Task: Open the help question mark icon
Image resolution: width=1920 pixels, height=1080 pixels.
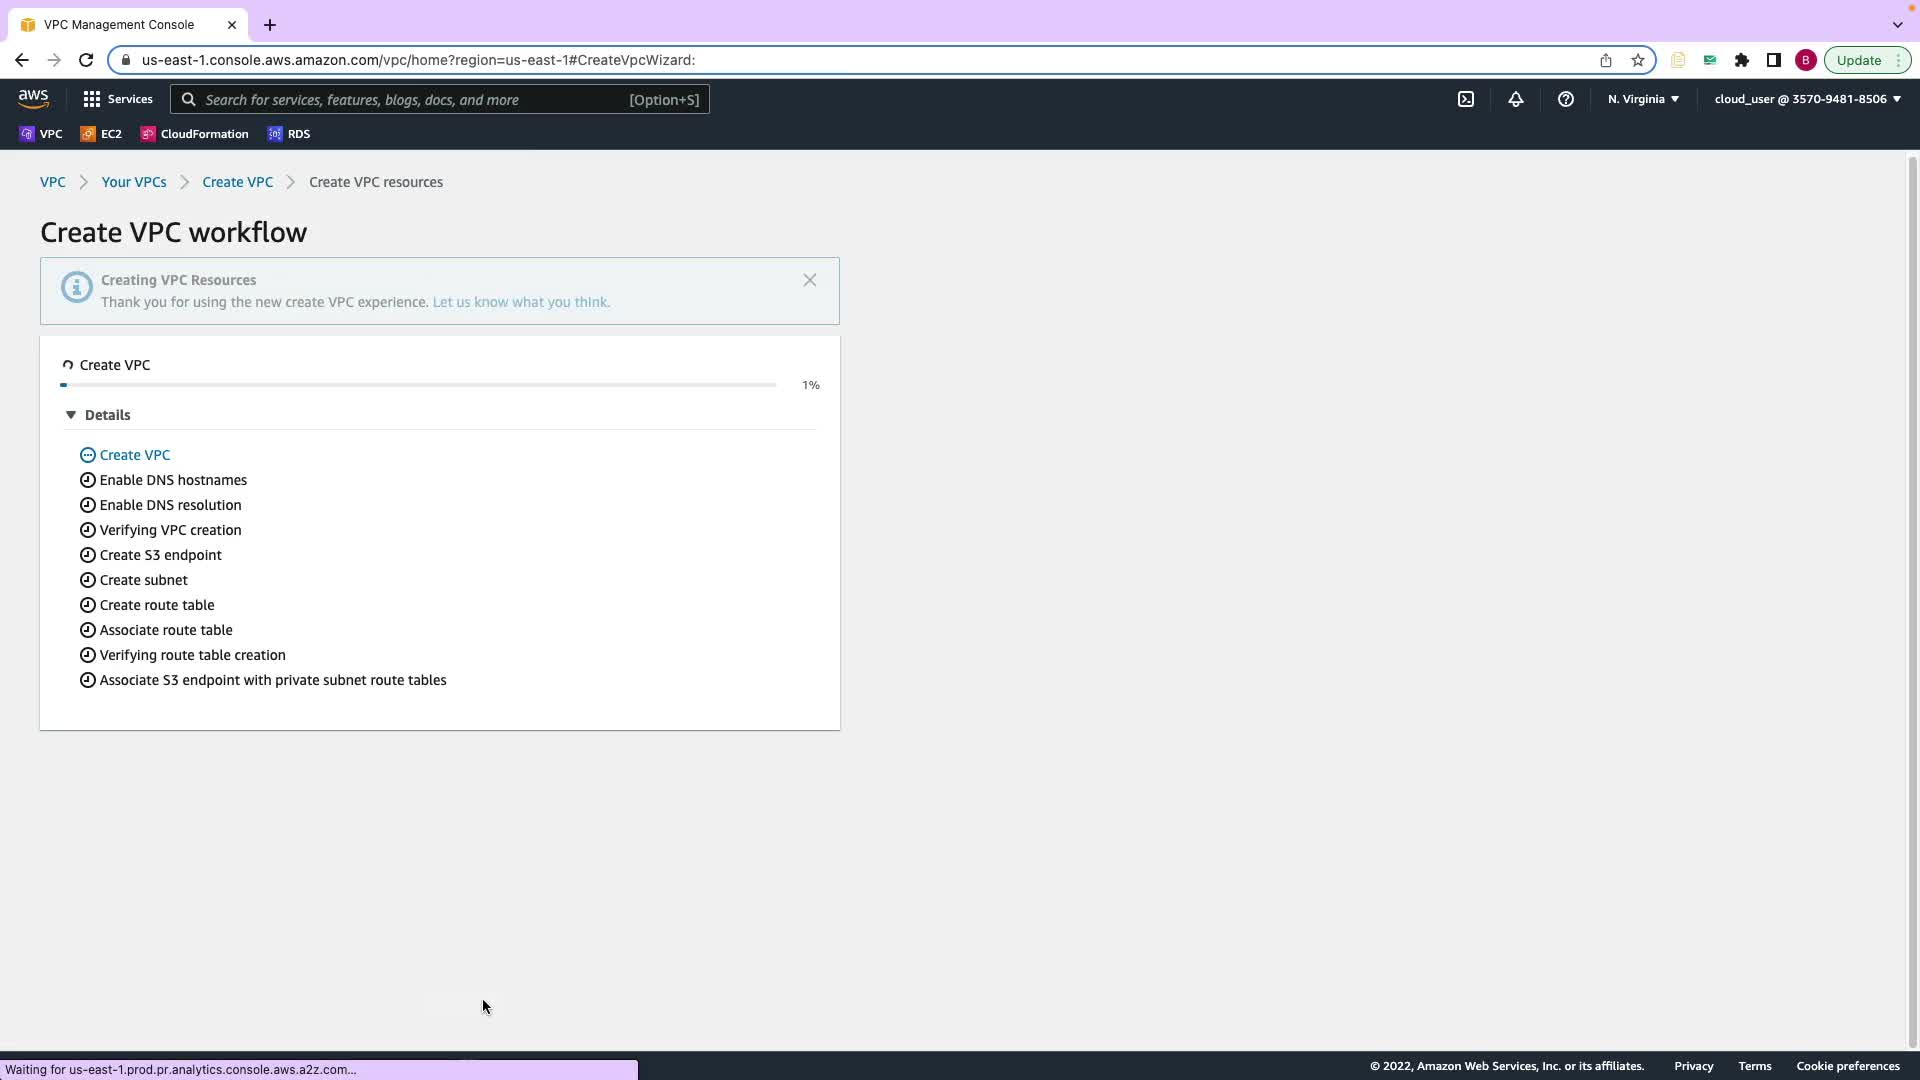Action: tap(1566, 99)
